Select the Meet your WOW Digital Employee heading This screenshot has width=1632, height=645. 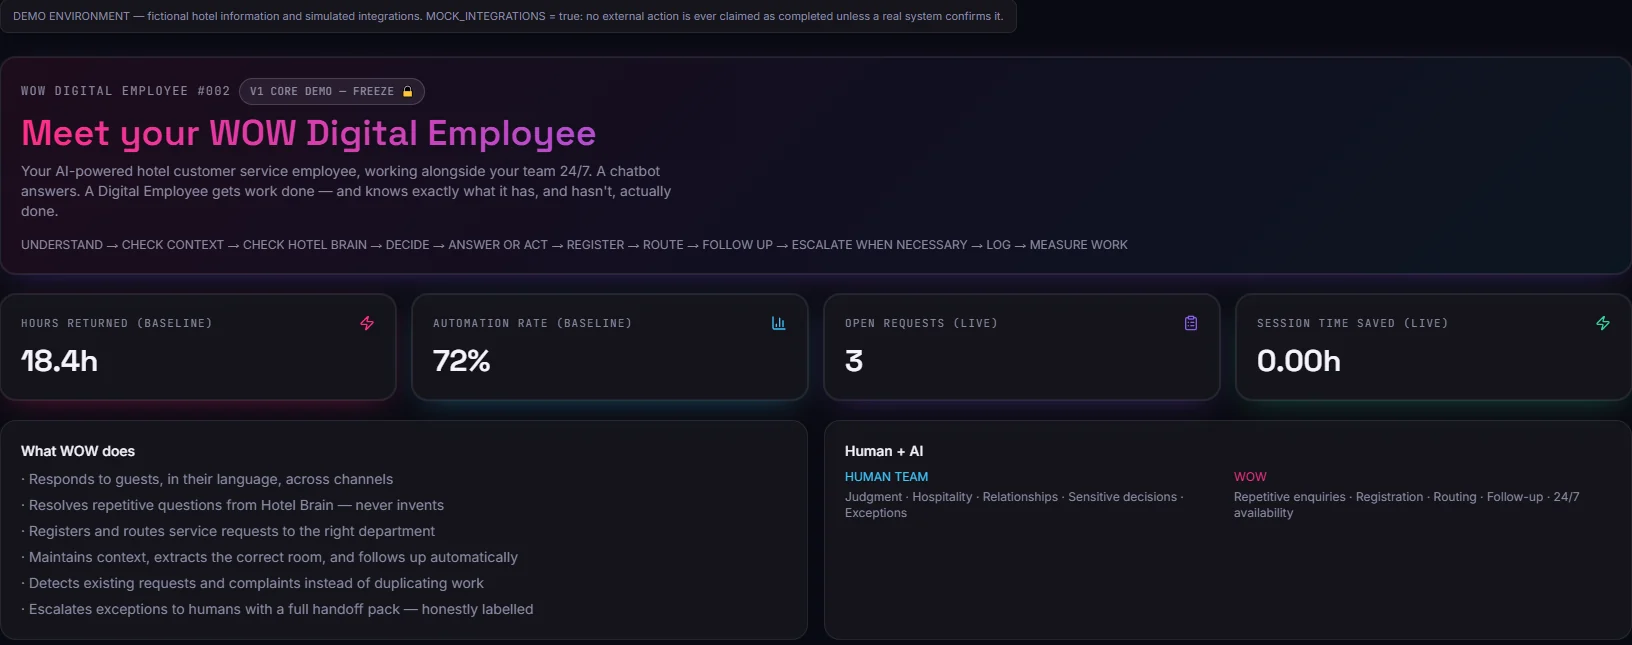309,133
